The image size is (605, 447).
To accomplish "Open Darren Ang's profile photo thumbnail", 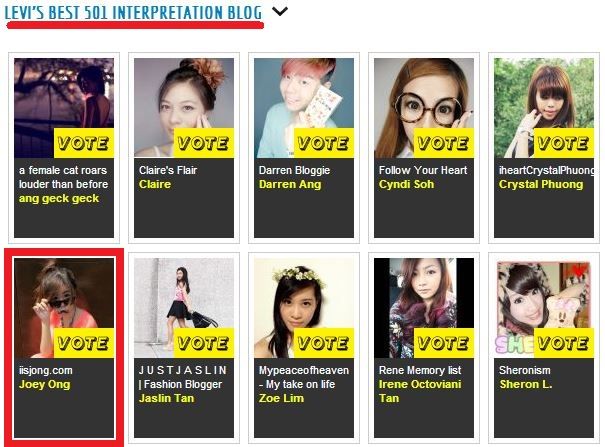I will tap(304, 108).
